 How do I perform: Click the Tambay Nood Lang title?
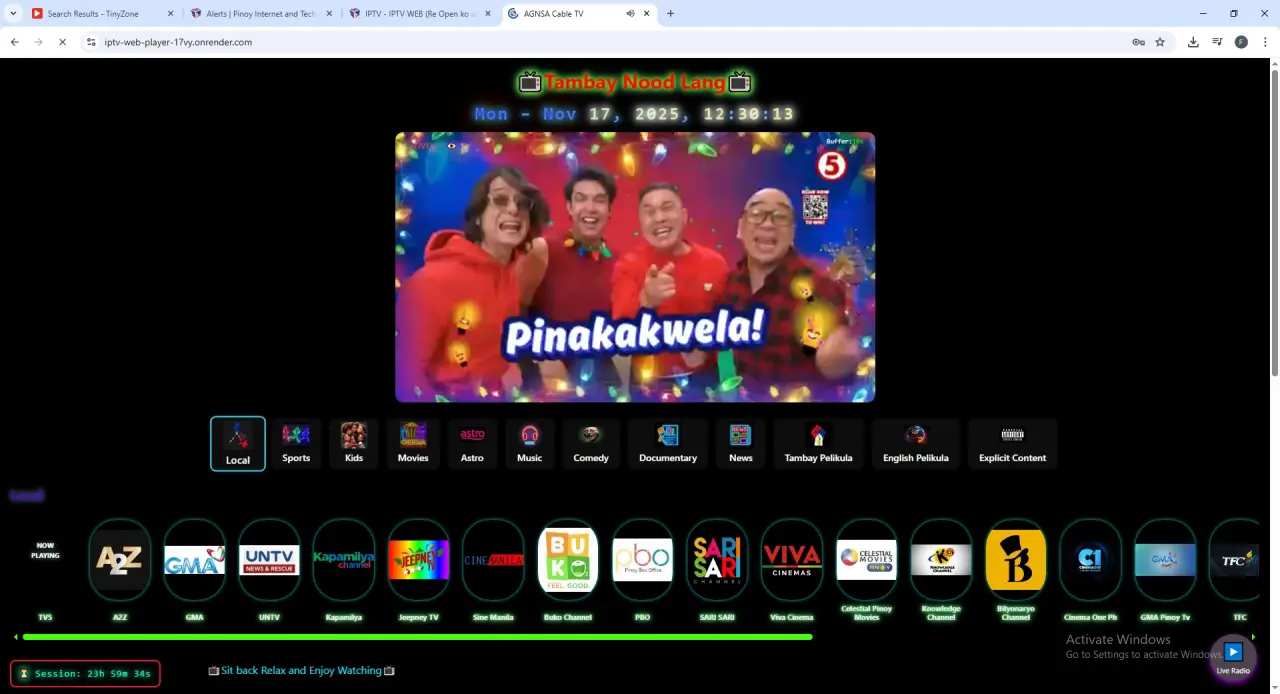click(x=635, y=82)
